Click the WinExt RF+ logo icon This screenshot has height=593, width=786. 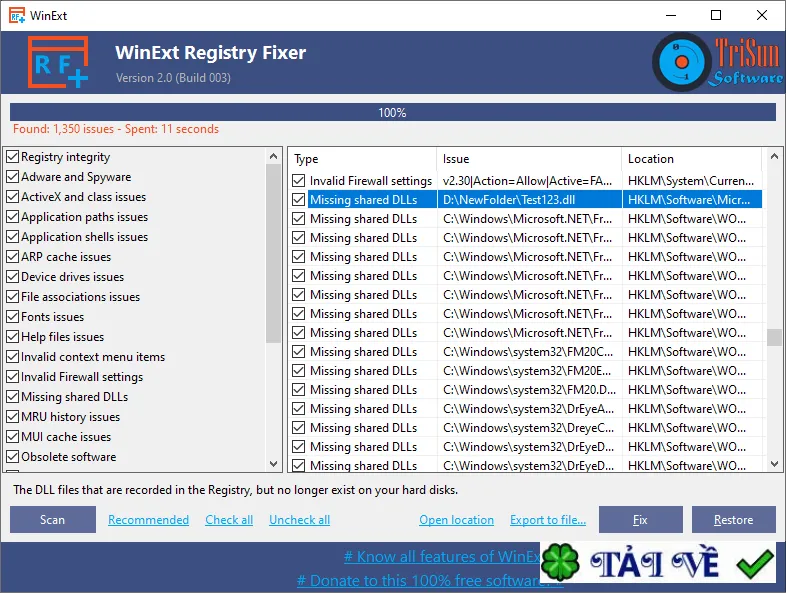point(58,62)
